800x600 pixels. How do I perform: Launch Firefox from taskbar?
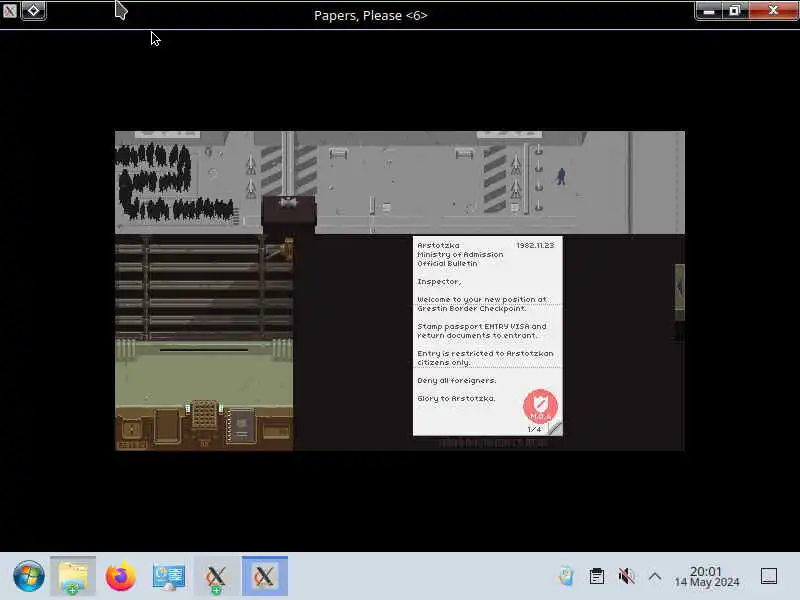(120, 576)
